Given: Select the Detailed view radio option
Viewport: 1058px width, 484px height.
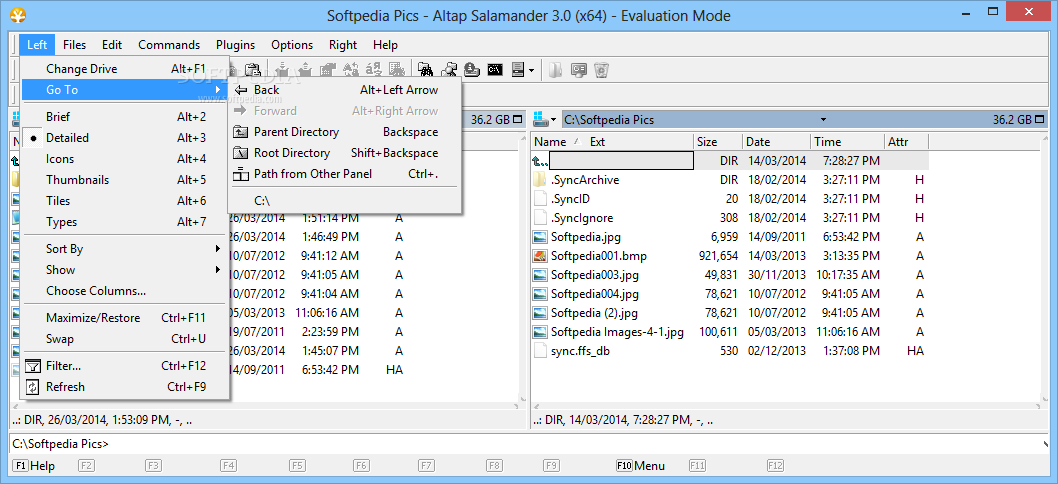Looking at the screenshot, I should (125, 138).
